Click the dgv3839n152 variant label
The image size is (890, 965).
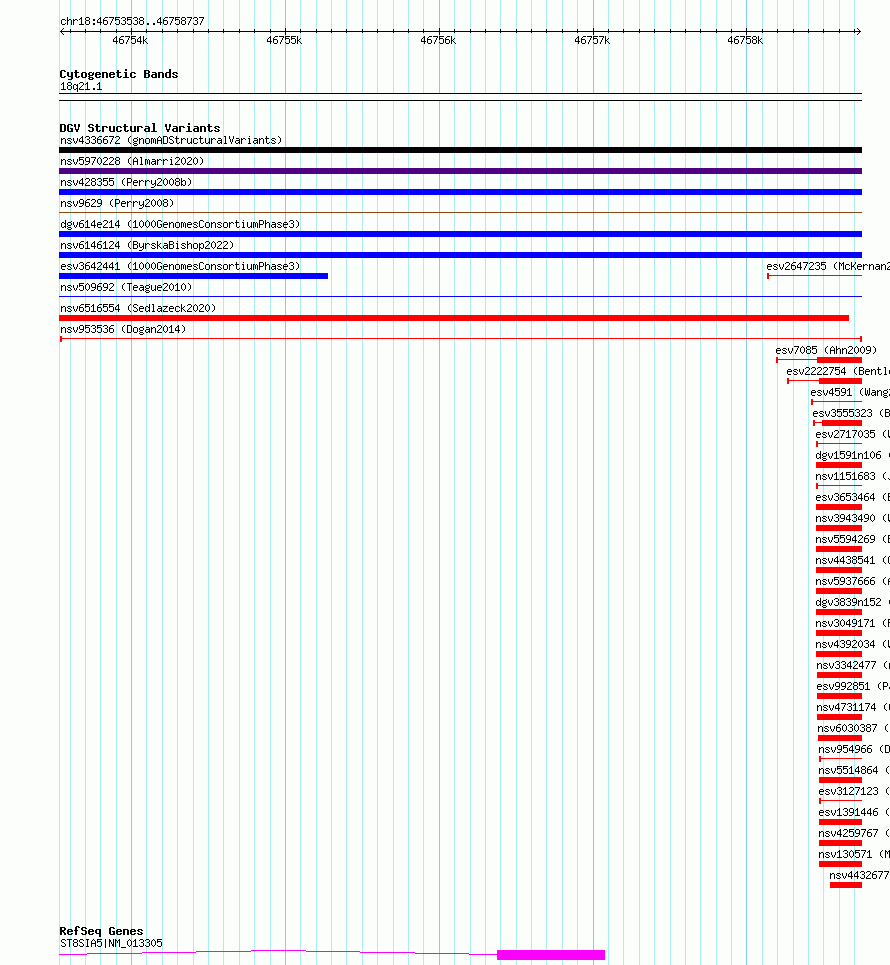[852, 602]
